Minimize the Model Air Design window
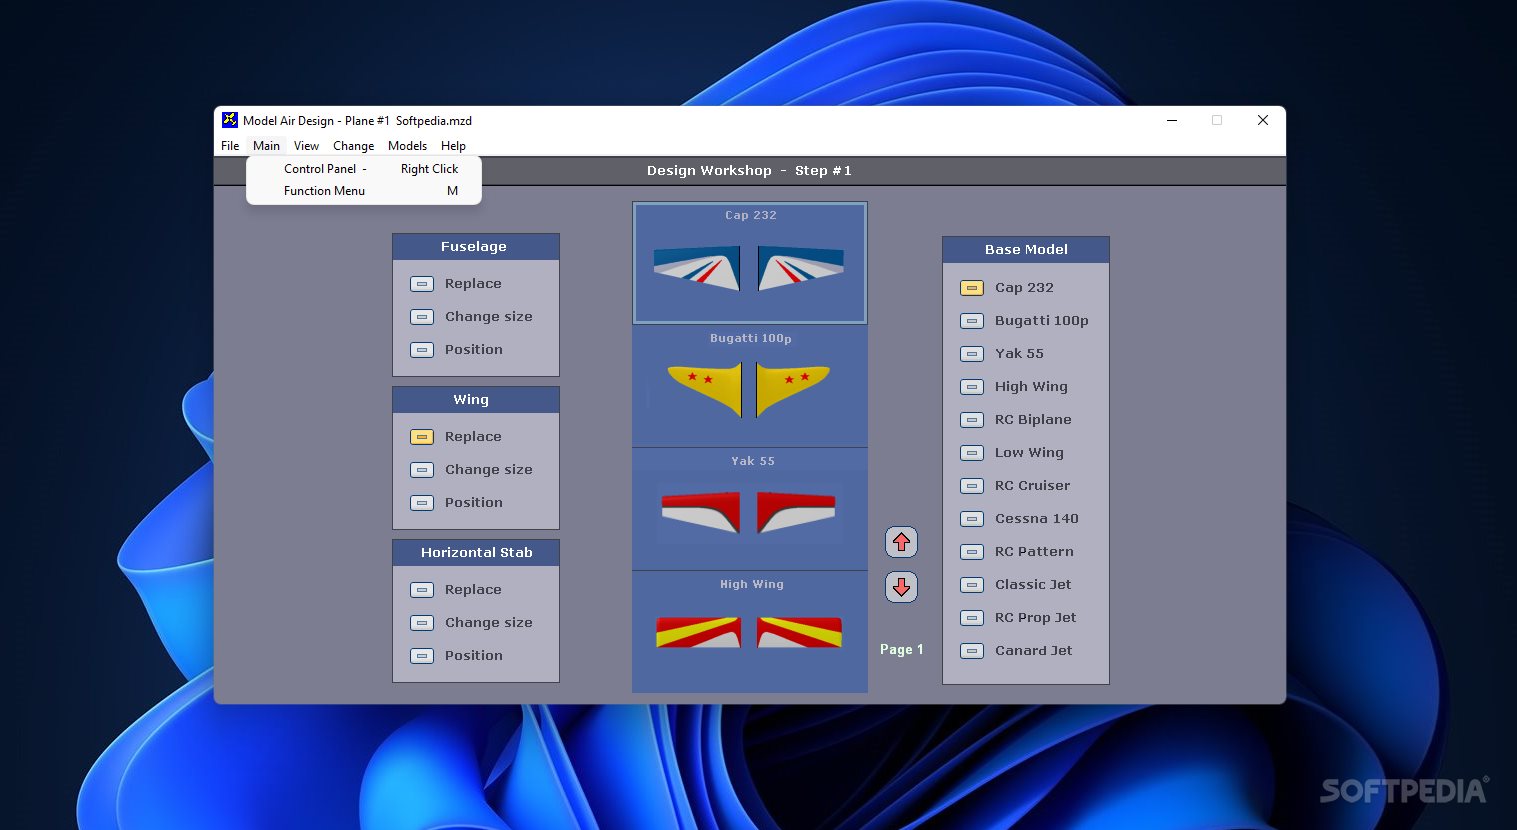Viewport: 1517px width, 830px height. click(1172, 120)
